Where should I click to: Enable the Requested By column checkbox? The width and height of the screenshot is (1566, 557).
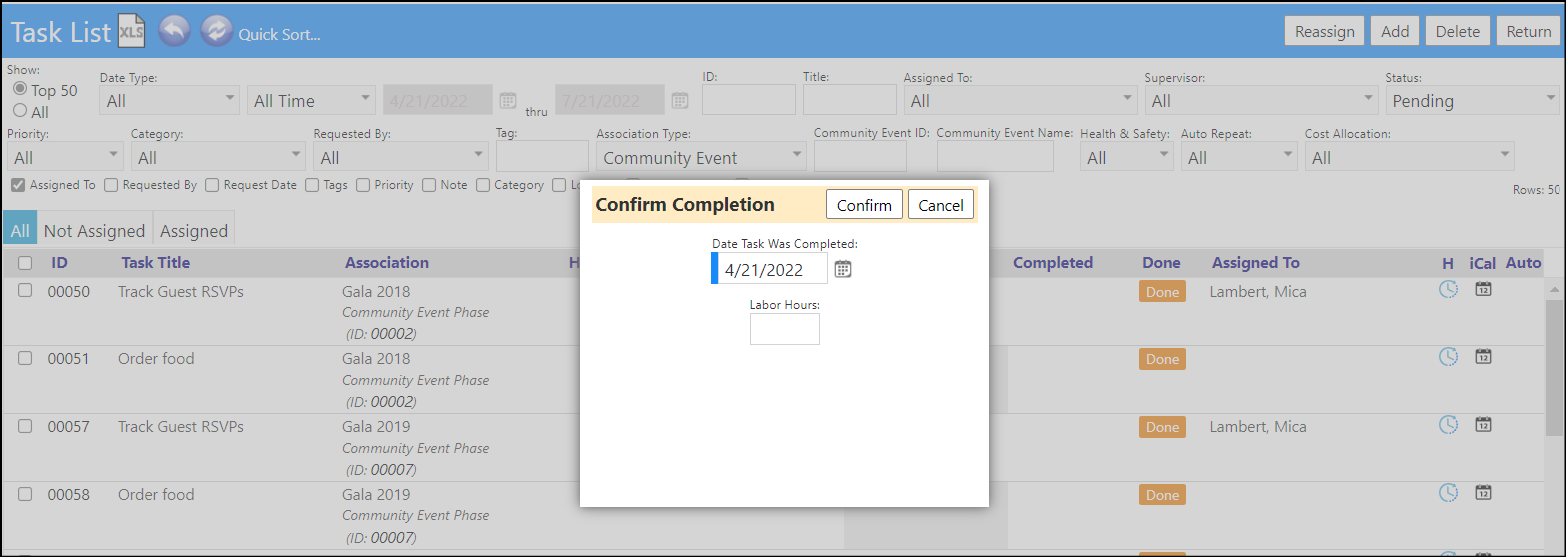pyautogui.click(x=111, y=185)
